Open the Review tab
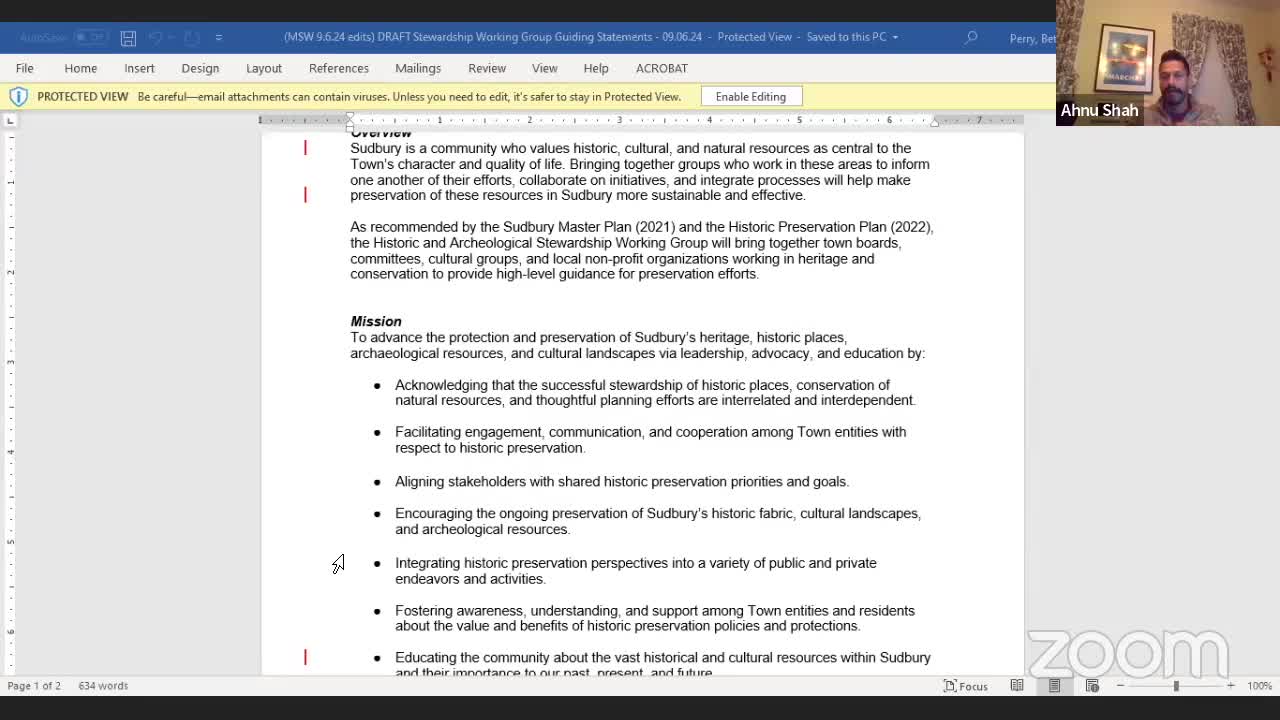The height and width of the screenshot is (720, 1280). (x=487, y=68)
